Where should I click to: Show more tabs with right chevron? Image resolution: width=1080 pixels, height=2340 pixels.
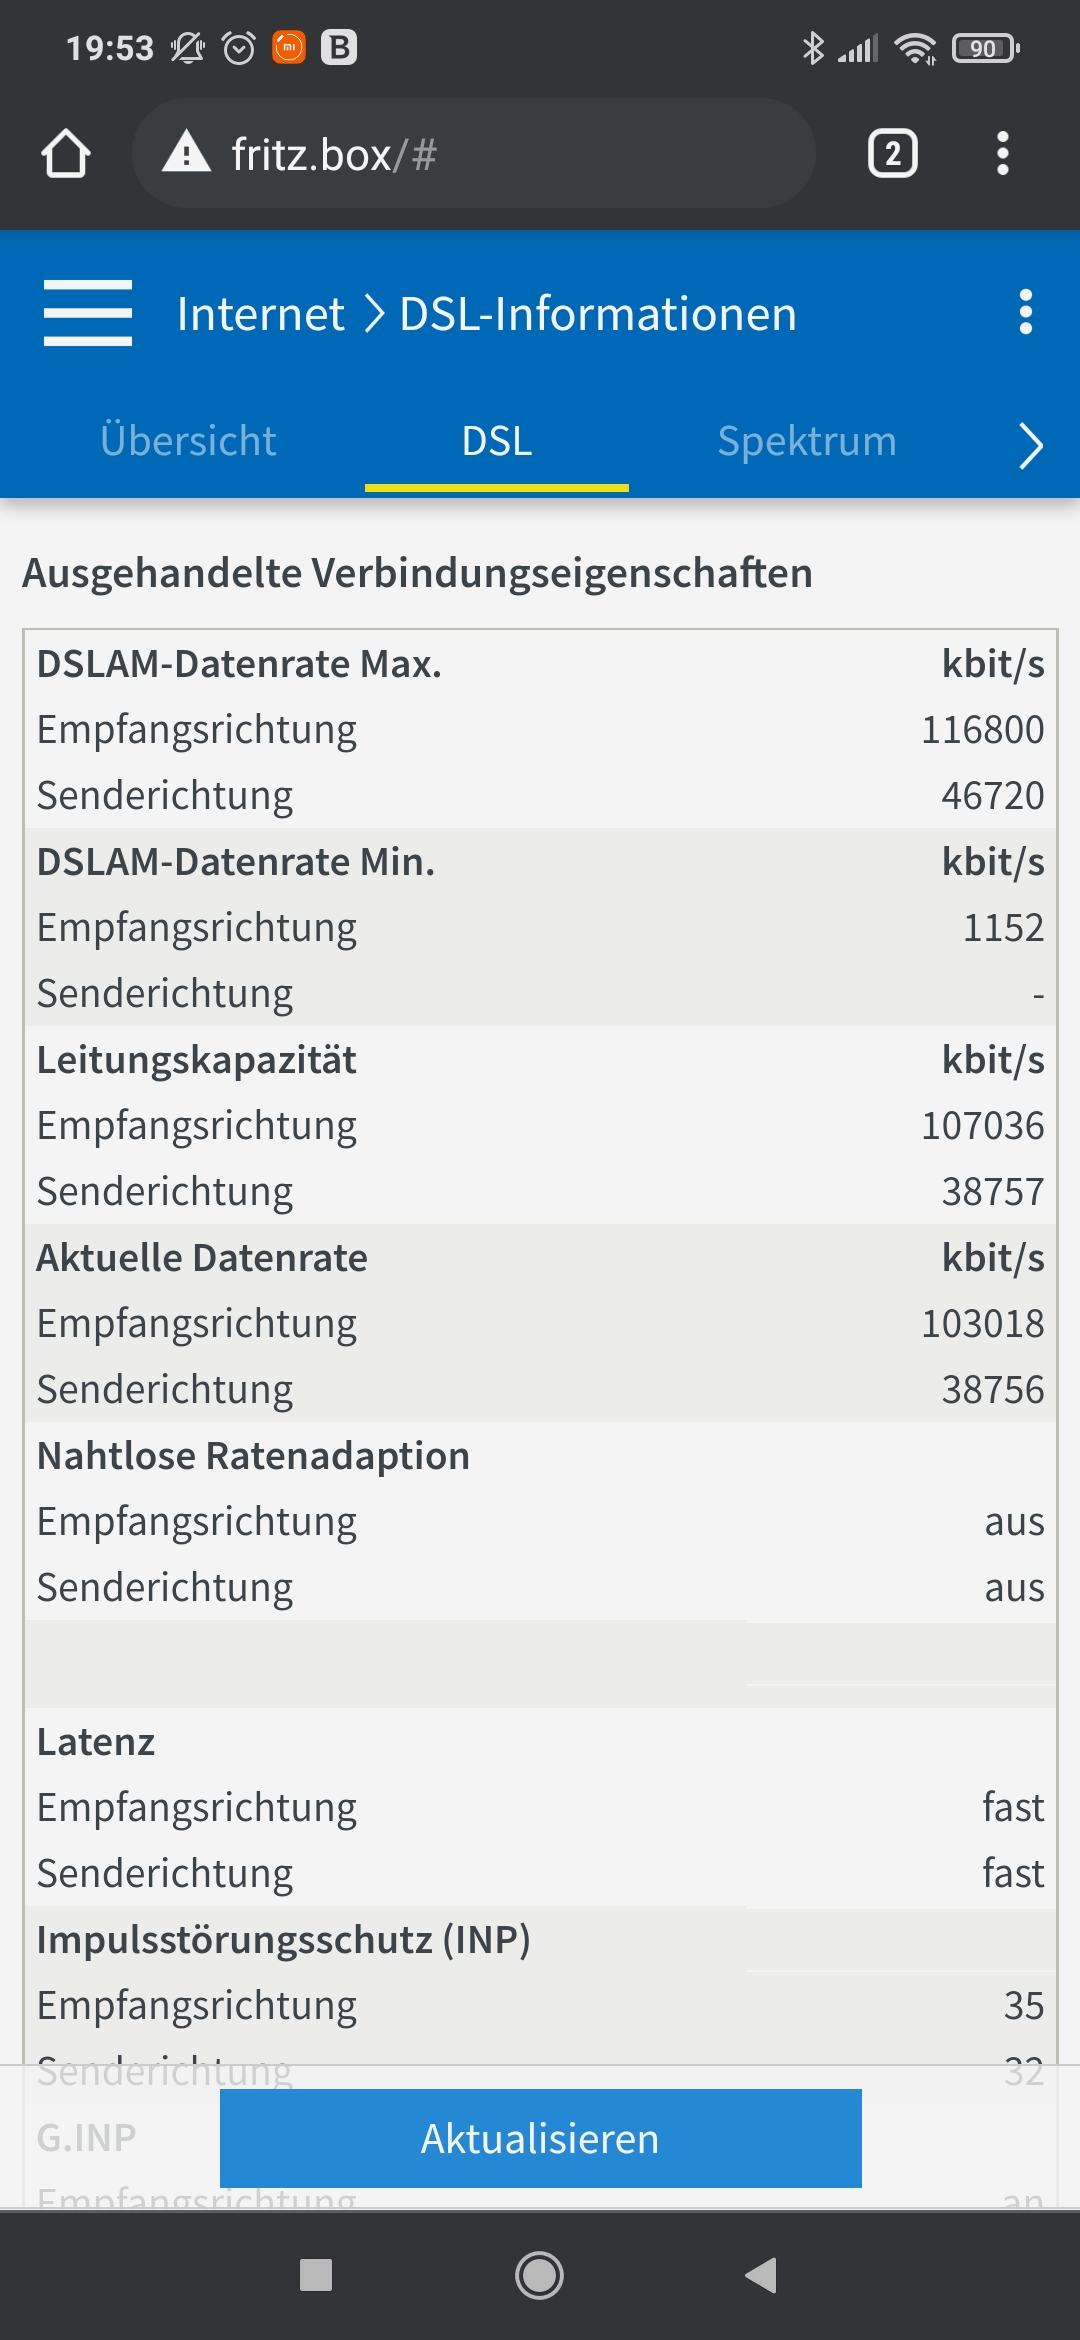1030,445
